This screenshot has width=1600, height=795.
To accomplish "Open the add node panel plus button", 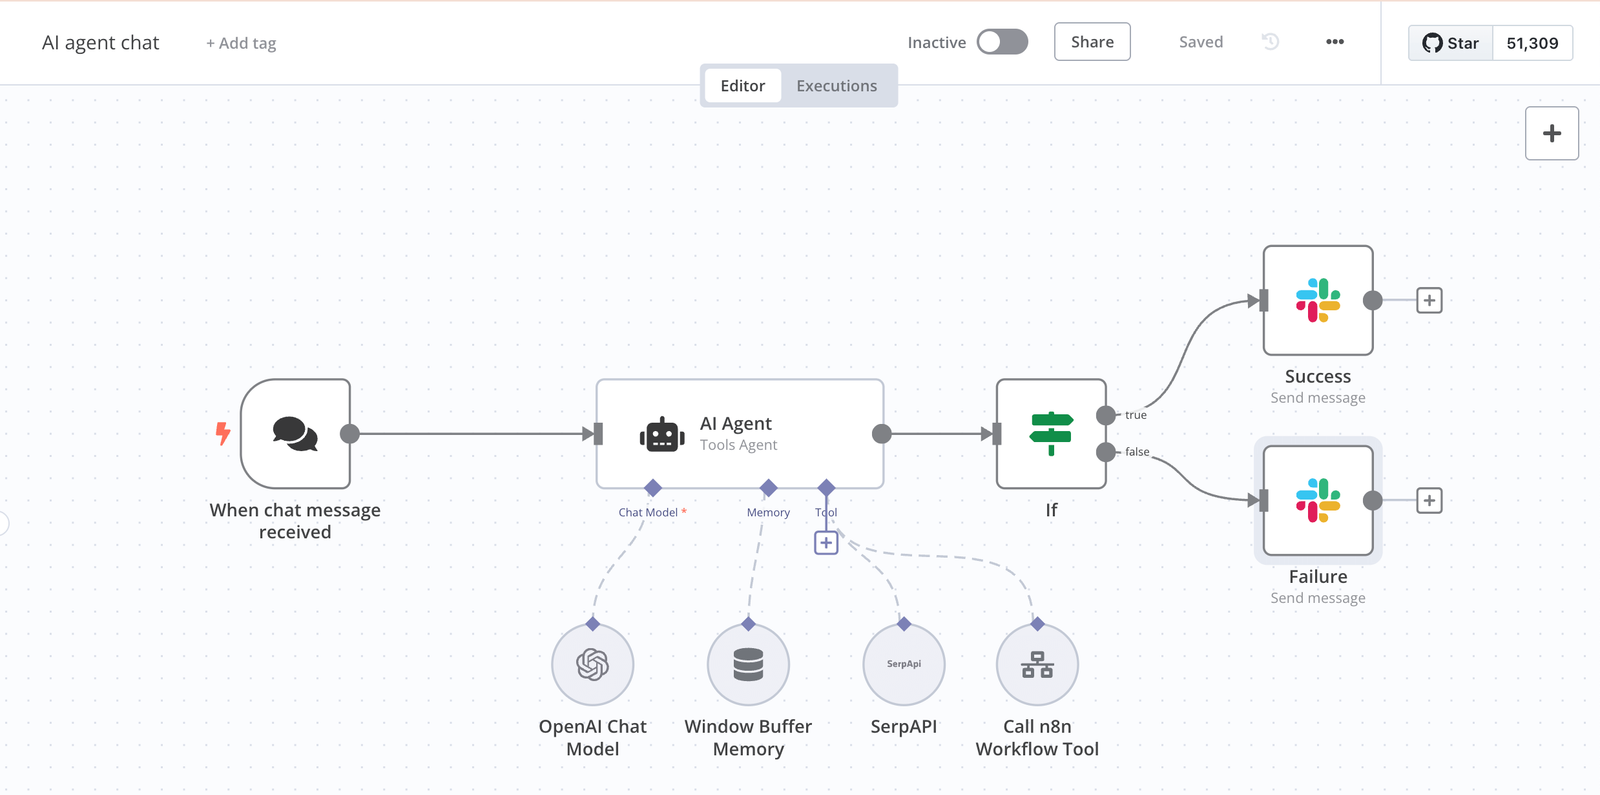I will (1552, 133).
